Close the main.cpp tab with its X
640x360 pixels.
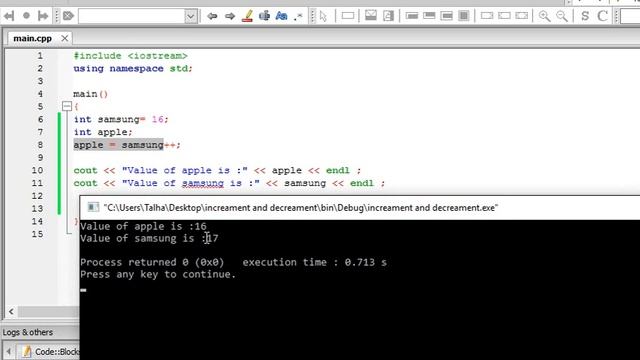tap(64, 38)
